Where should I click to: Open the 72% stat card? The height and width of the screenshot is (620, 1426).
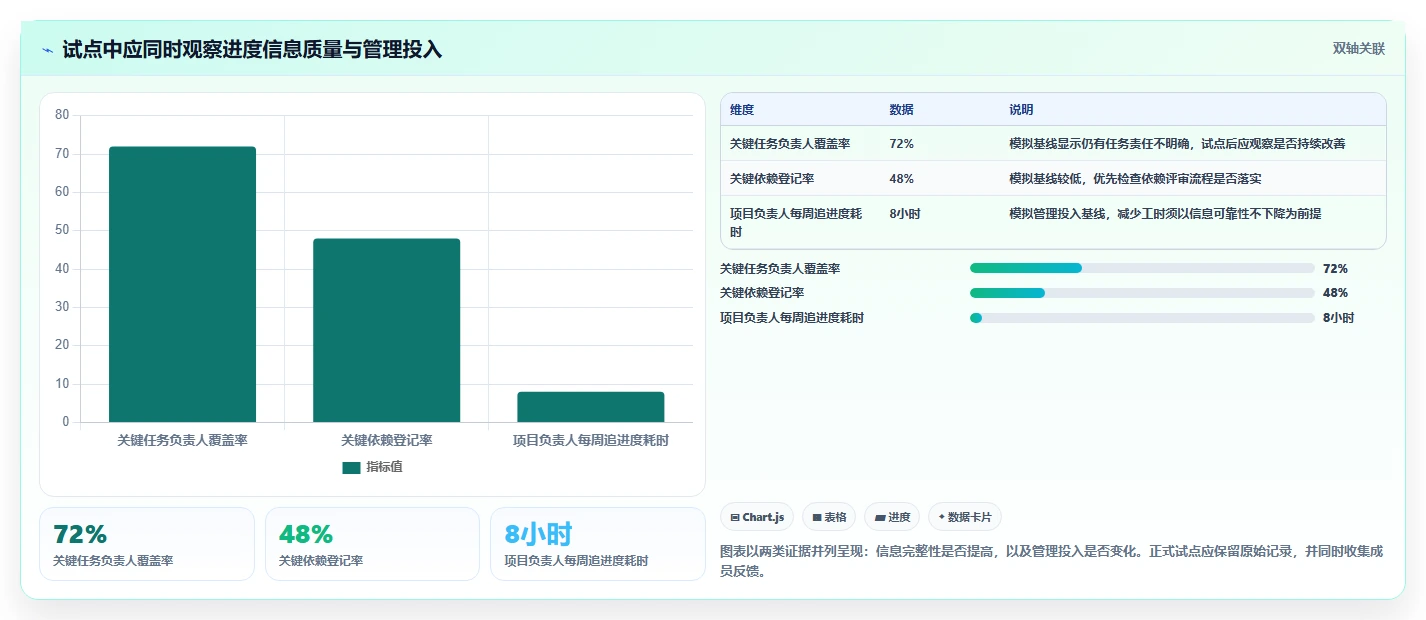147,544
